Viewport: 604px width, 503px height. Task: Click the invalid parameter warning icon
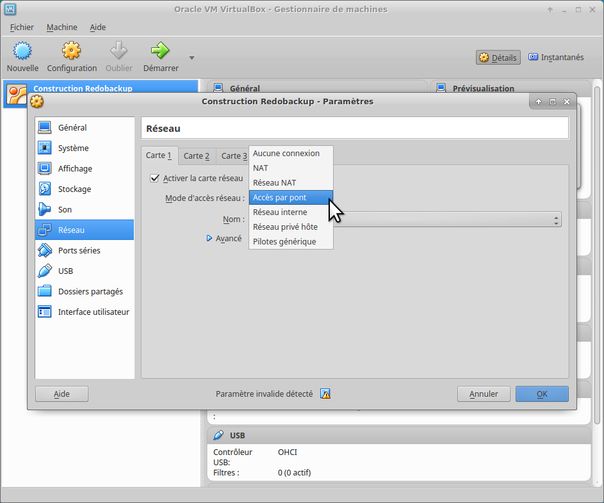[x=325, y=394]
